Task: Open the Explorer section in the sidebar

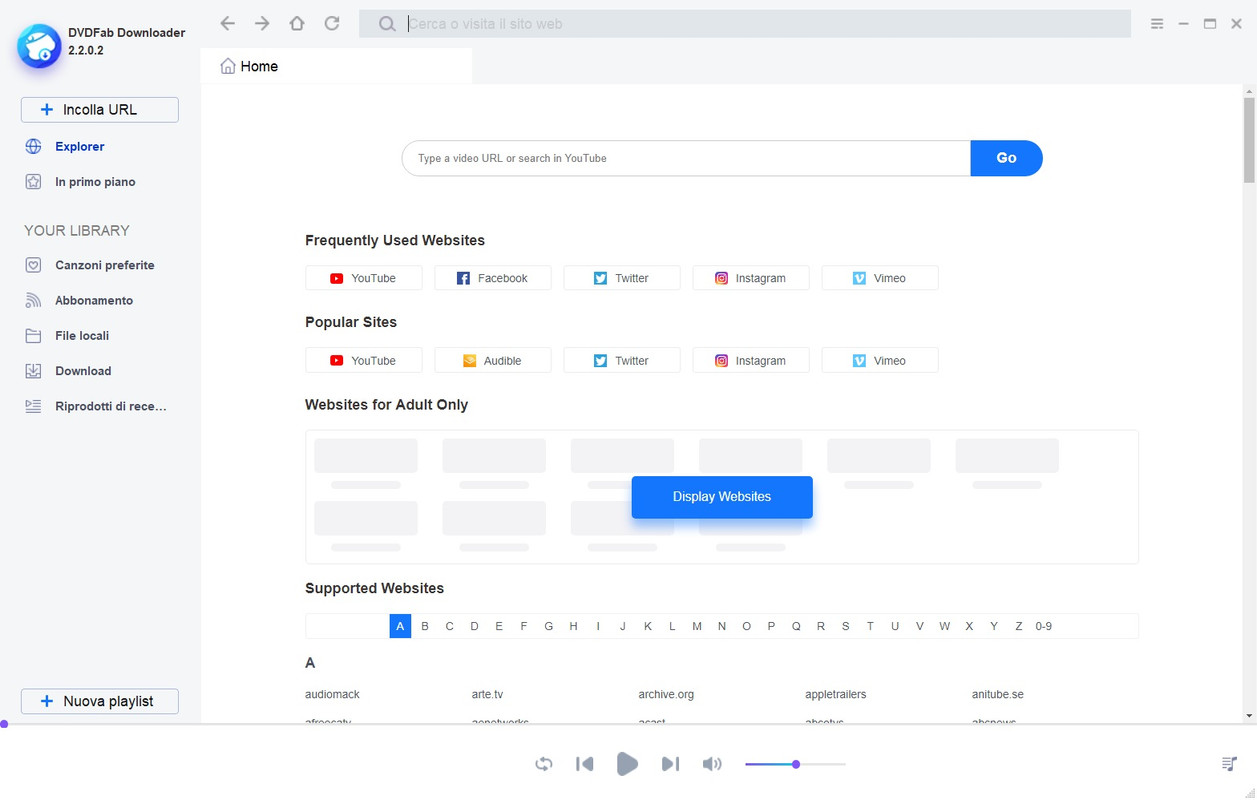Action: click(80, 147)
